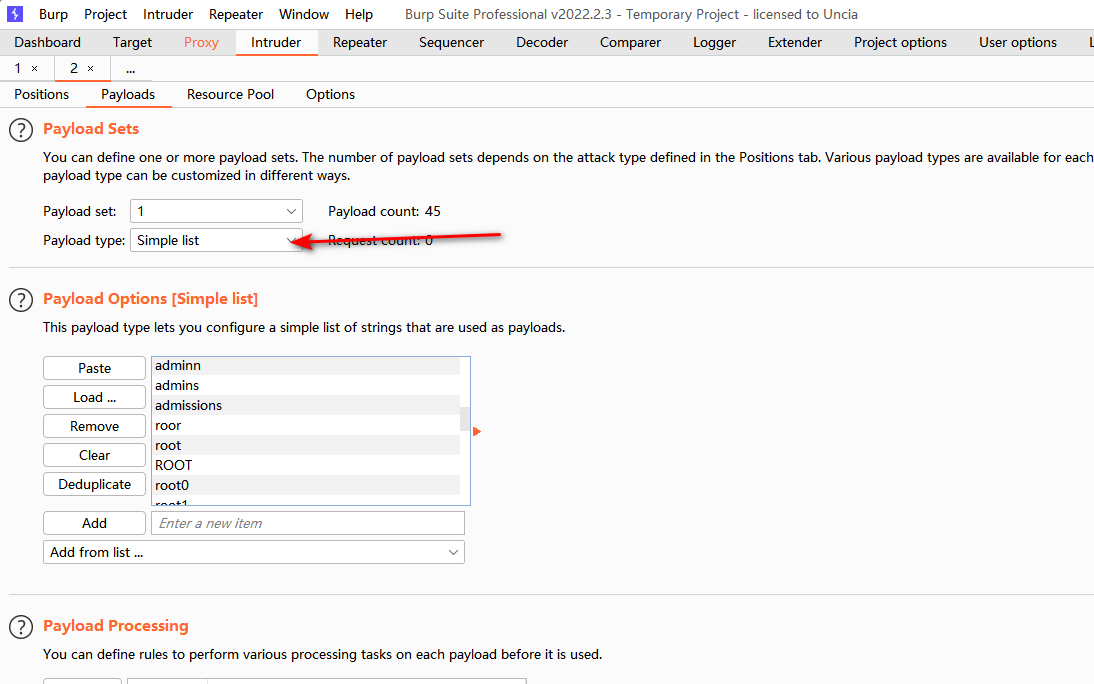Open the Project menu
The image size is (1094, 684).
coord(105,14)
